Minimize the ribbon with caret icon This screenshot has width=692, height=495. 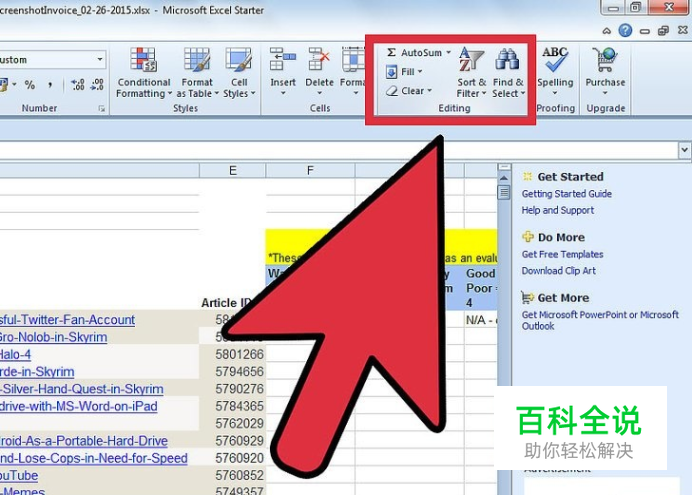pos(607,31)
